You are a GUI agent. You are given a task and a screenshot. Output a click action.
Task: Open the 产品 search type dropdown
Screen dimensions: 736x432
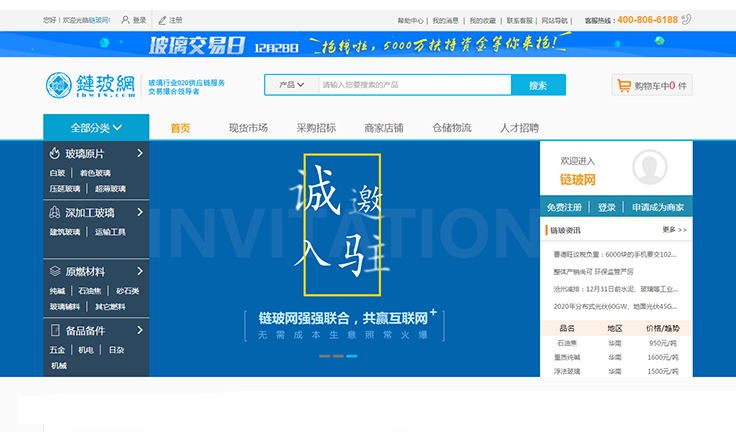tap(291, 85)
